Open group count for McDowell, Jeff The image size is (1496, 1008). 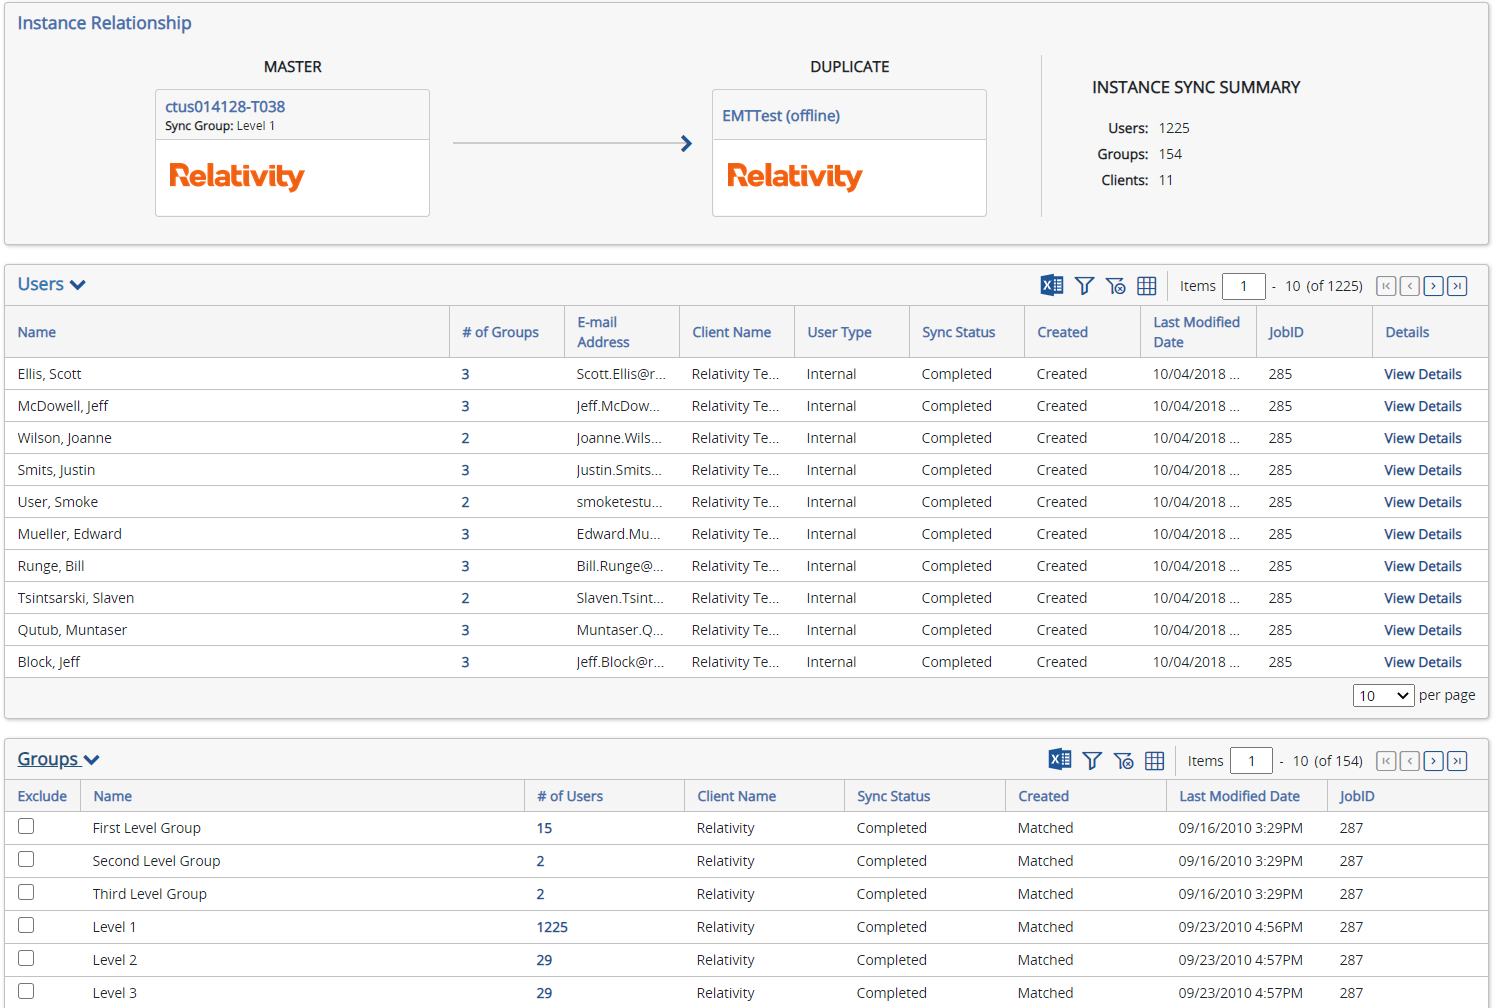pos(465,406)
